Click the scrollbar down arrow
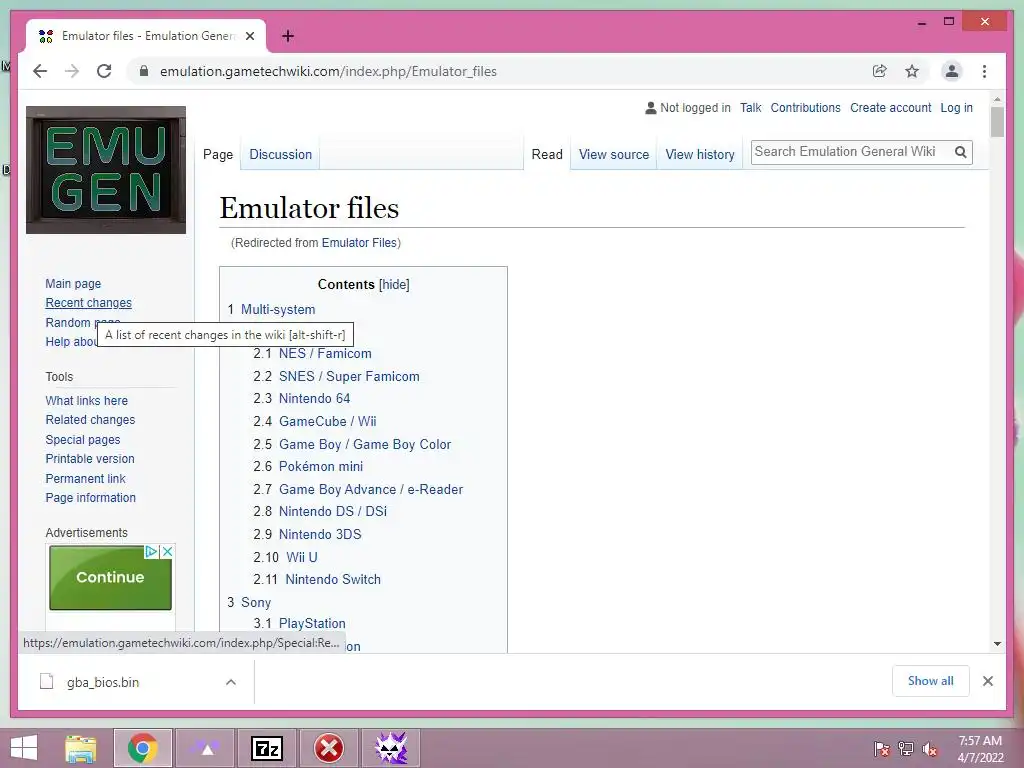The image size is (1024, 768). pos(997,644)
